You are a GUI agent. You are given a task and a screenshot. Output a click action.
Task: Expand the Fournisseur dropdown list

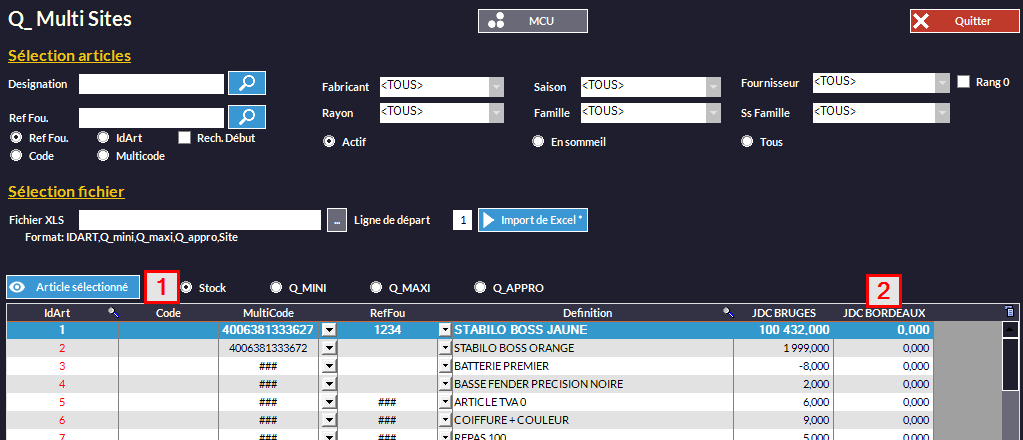coord(941,82)
